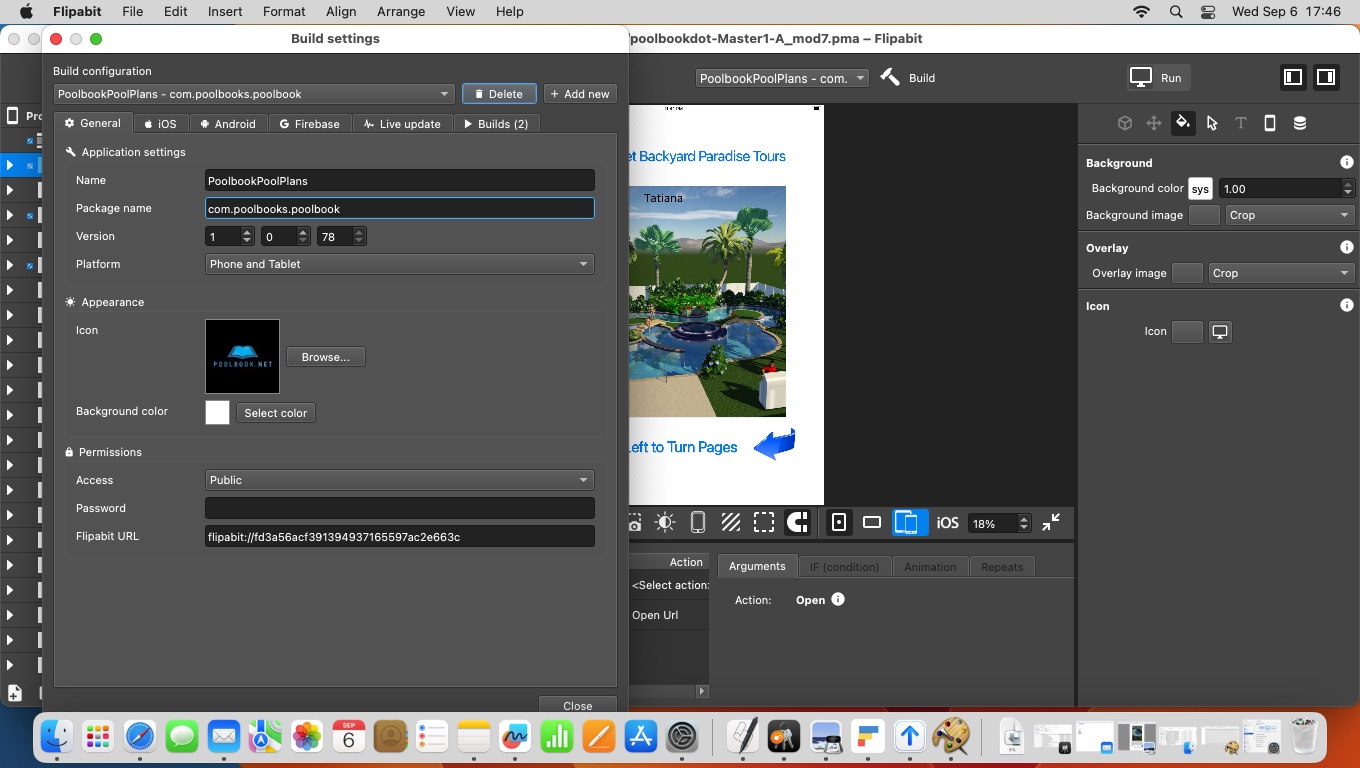Select landscape orientation icon
The image size is (1360, 768).
(872, 522)
